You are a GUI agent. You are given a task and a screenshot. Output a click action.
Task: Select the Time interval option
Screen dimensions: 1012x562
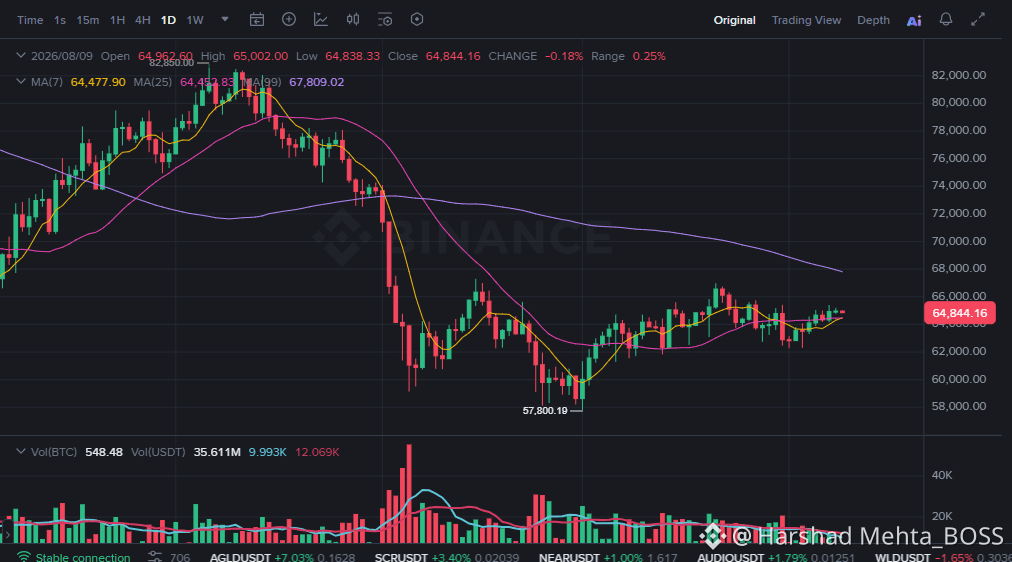pos(30,20)
